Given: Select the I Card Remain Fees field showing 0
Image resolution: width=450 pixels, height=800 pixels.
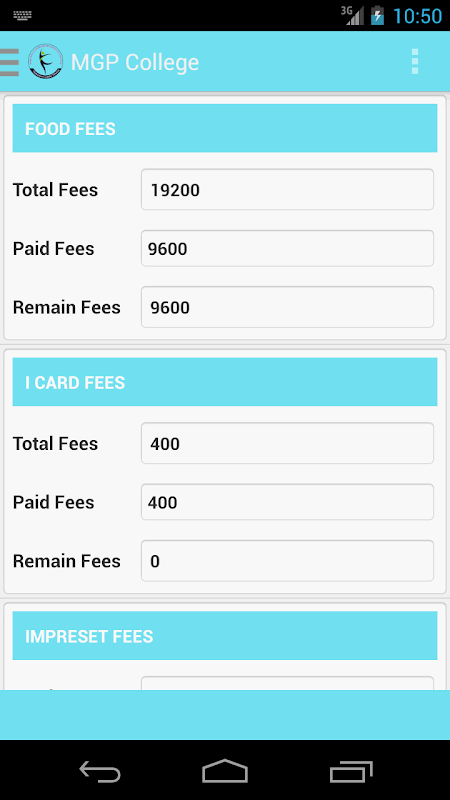Looking at the screenshot, I should (x=287, y=561).
